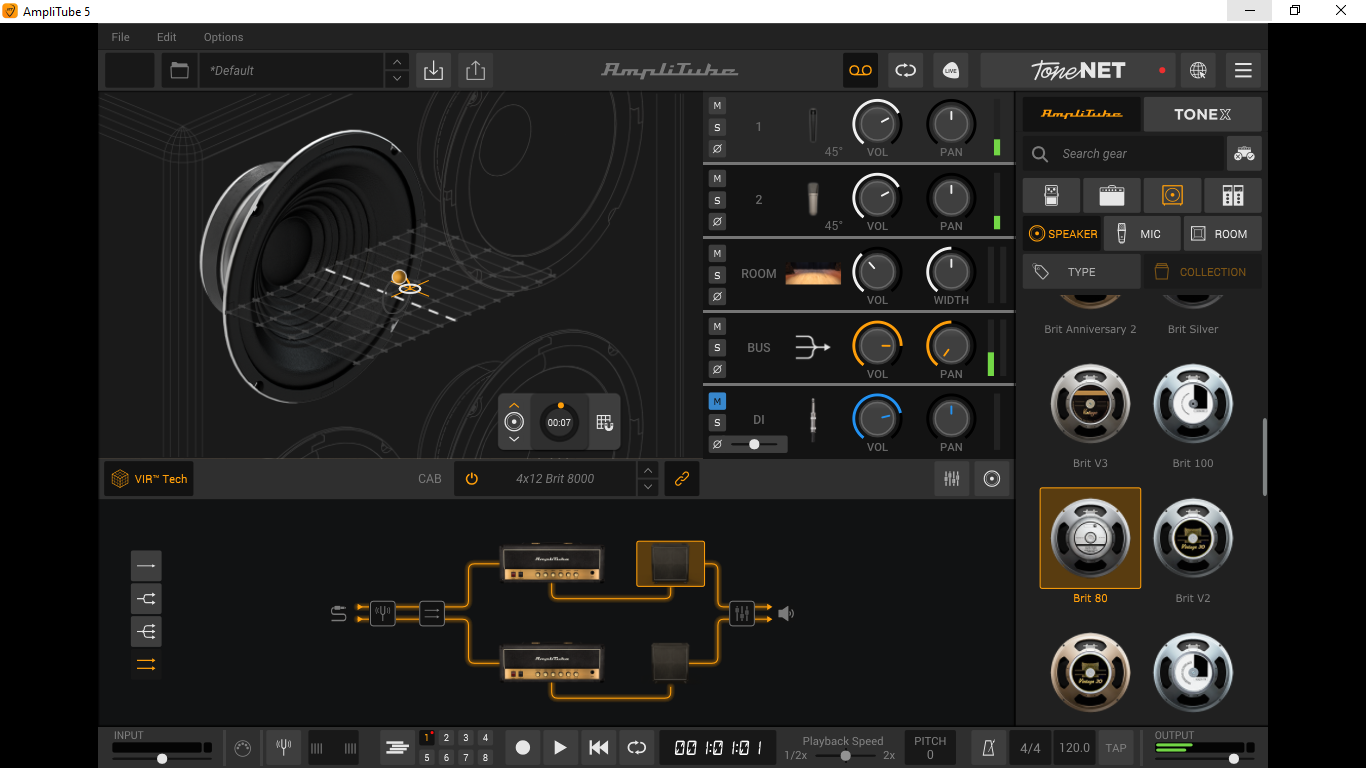Image resolution: width=1366 pixels, height=768 pixels.
Task: Switch to the ROOM tab
Action: pos(1222,234)
